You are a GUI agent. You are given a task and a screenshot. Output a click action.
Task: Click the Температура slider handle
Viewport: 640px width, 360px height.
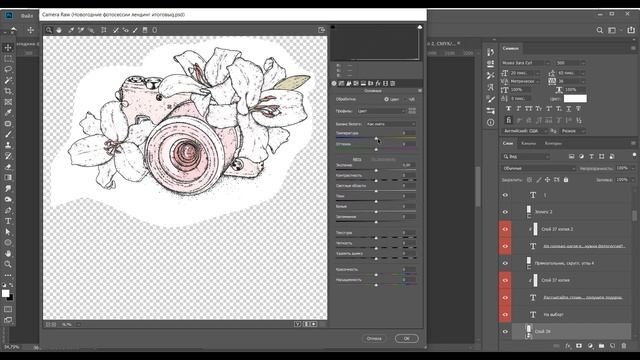[376, 139]
